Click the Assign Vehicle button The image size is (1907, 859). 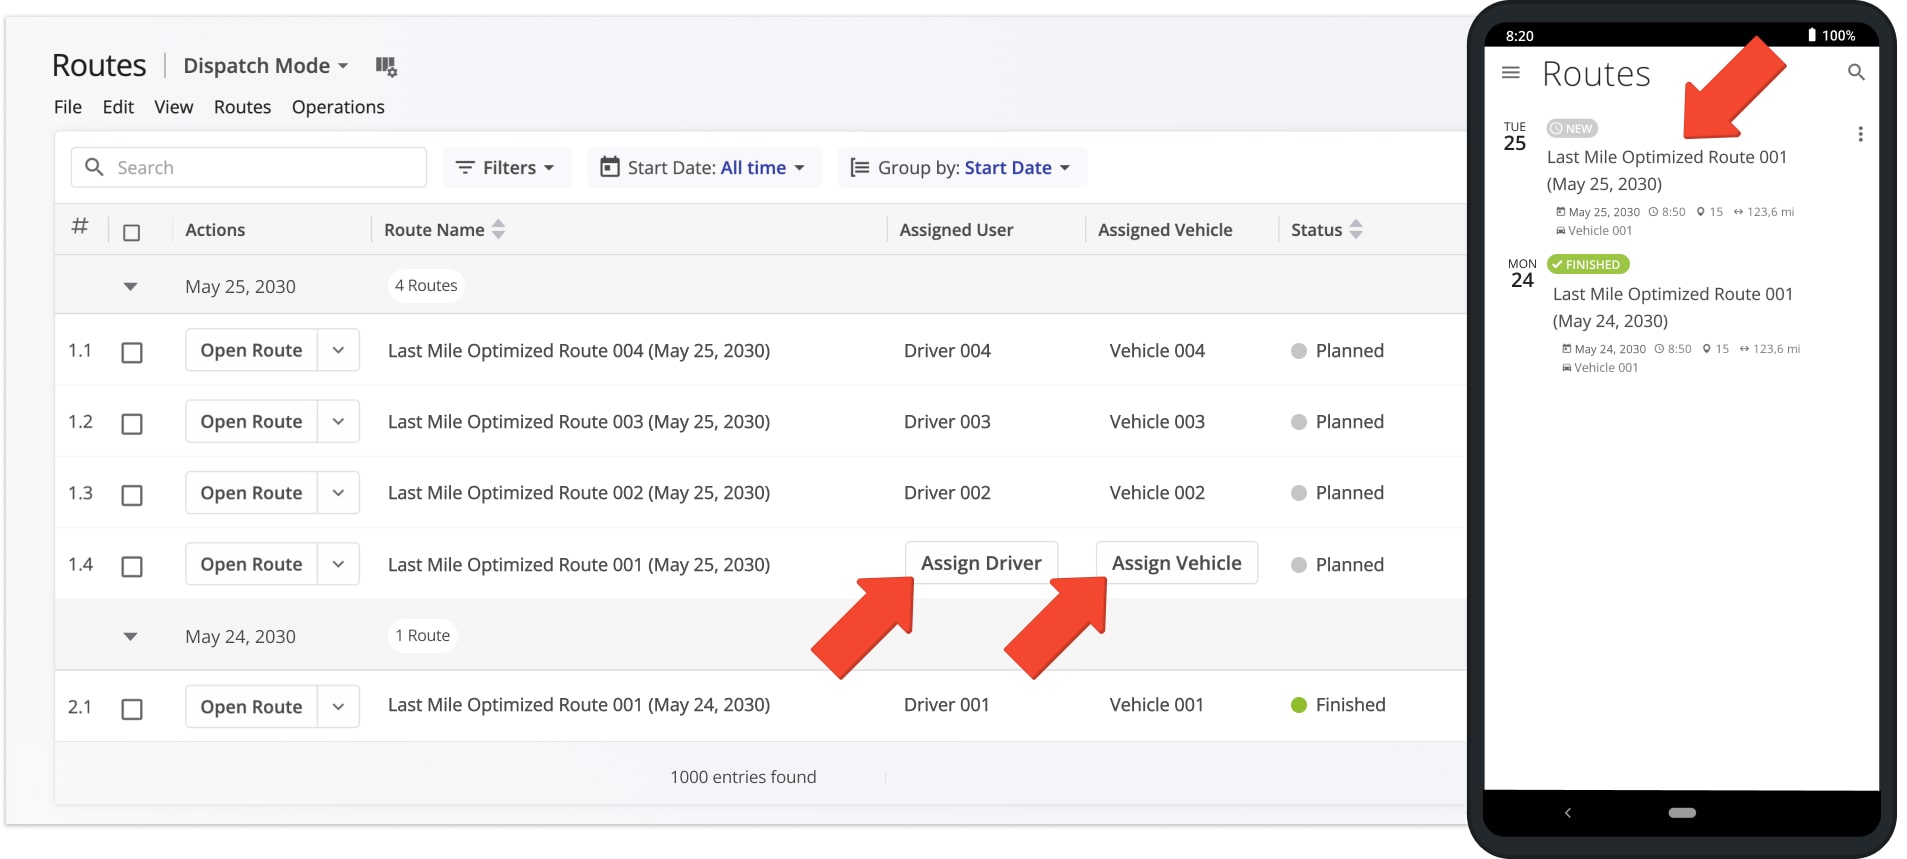(1176, 563)
